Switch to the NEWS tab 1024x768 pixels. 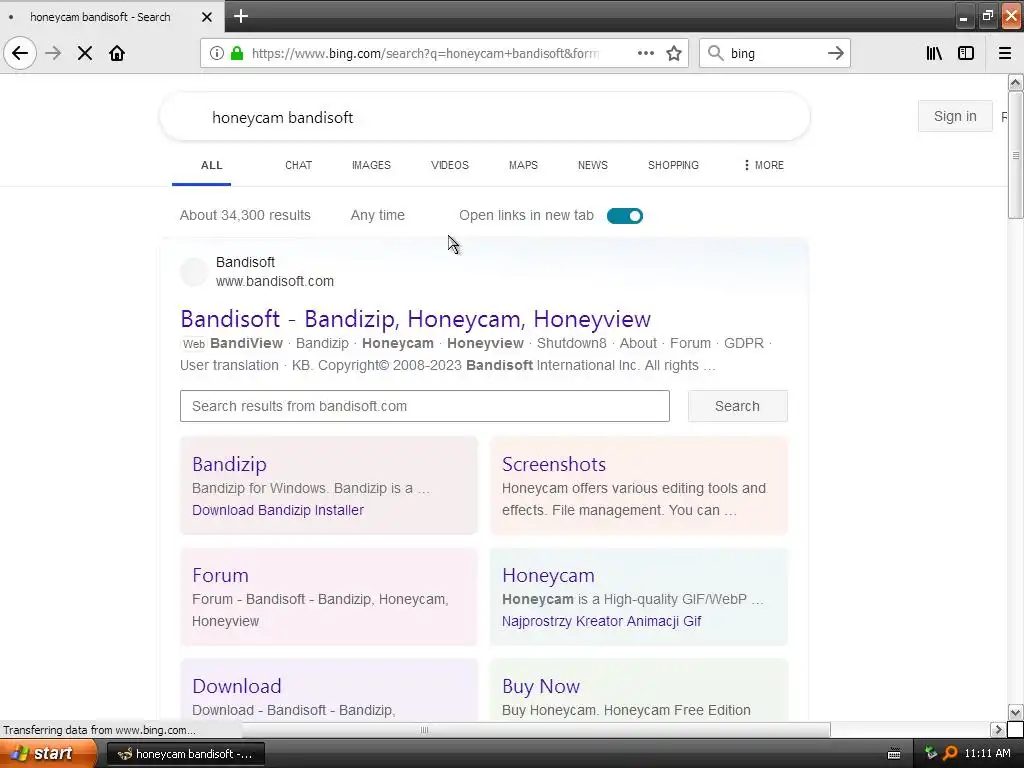point(593,165)
